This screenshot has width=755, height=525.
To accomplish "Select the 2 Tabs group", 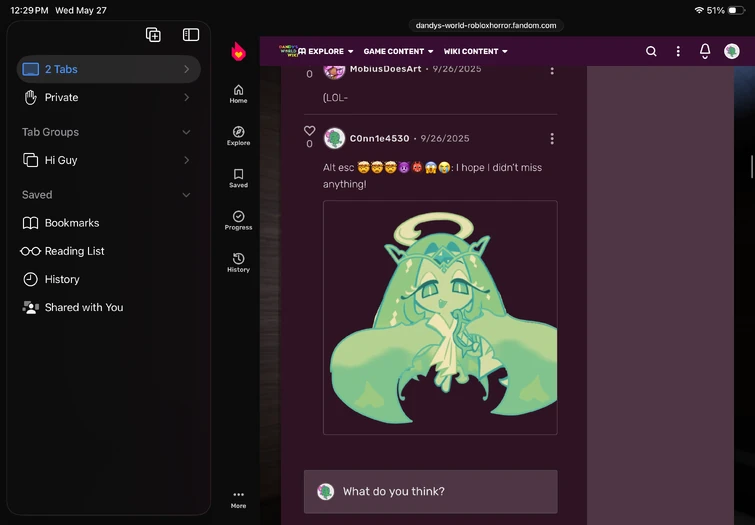I will click(108, 69).
